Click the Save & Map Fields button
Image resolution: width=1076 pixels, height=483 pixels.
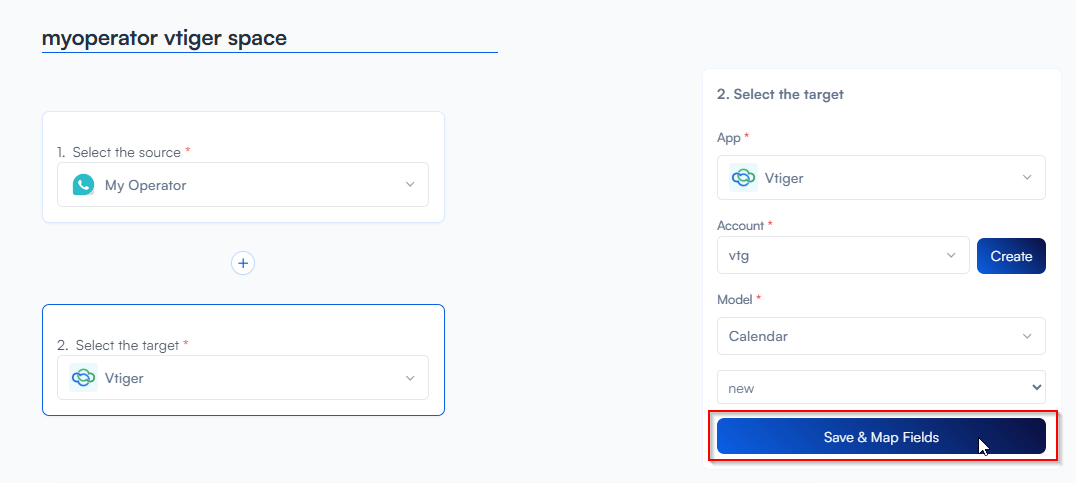click(x=880, y=437)
